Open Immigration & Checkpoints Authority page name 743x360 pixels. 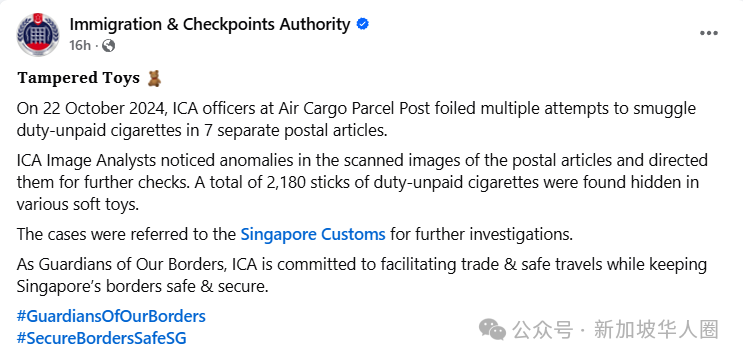(x=209, y=24)
